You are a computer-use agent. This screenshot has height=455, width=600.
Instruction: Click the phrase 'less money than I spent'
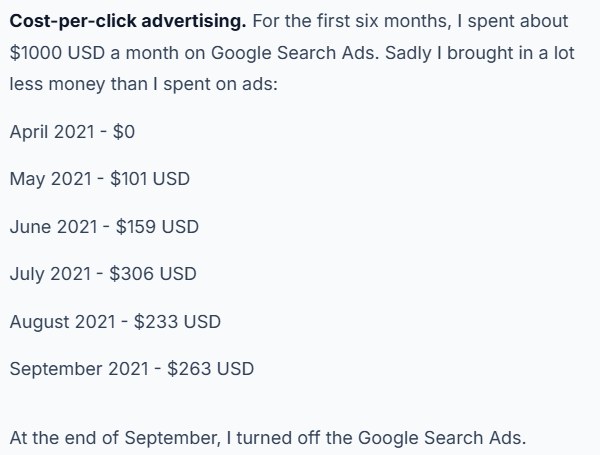109,84
